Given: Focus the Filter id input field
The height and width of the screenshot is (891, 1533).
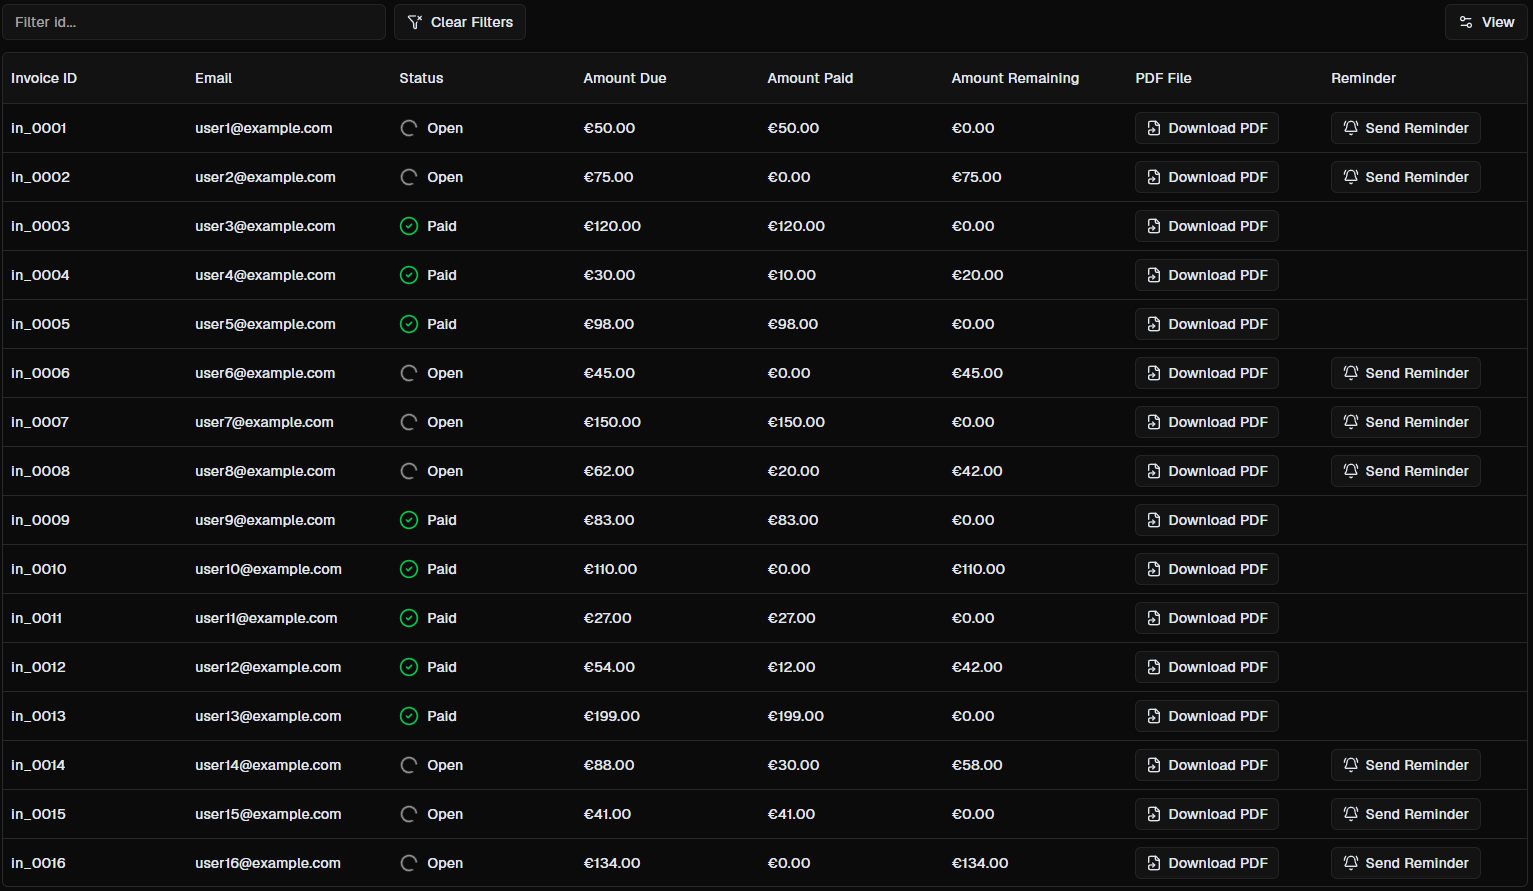Looking at the screenshot, I should pos(194,22).
